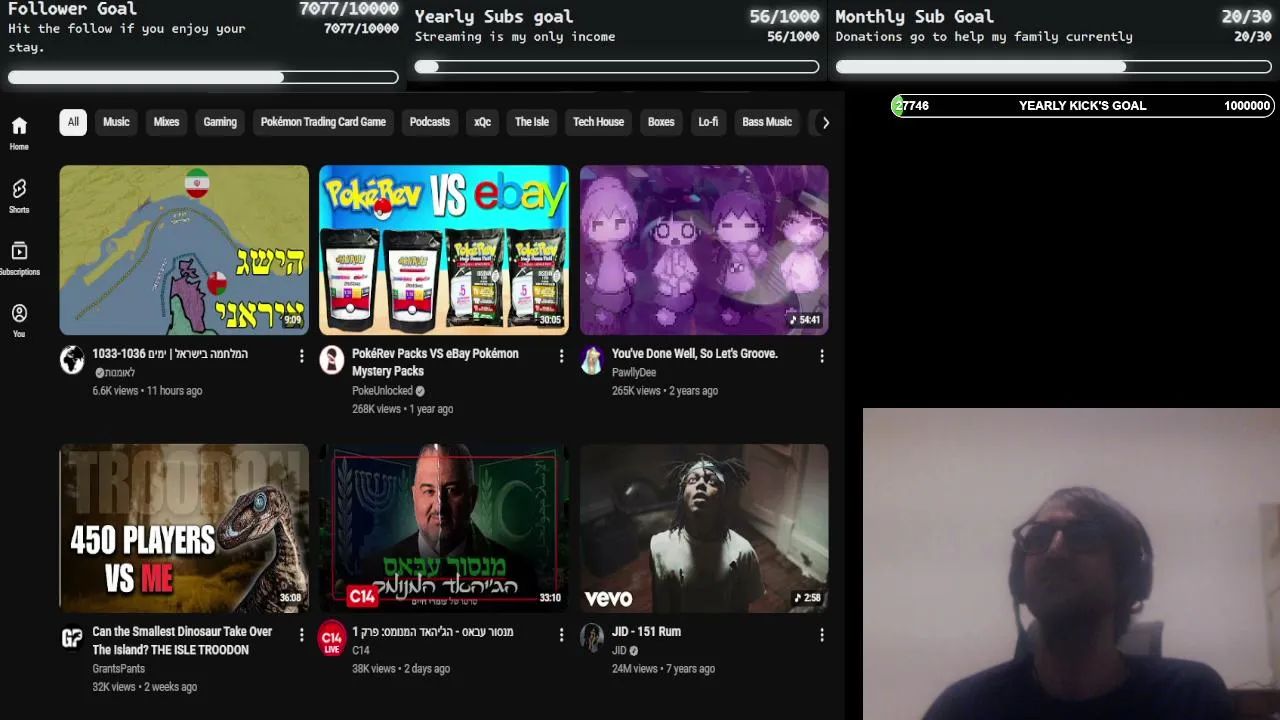
Task: Open options menu for JID 151 Rum
Action: point(822,634)
